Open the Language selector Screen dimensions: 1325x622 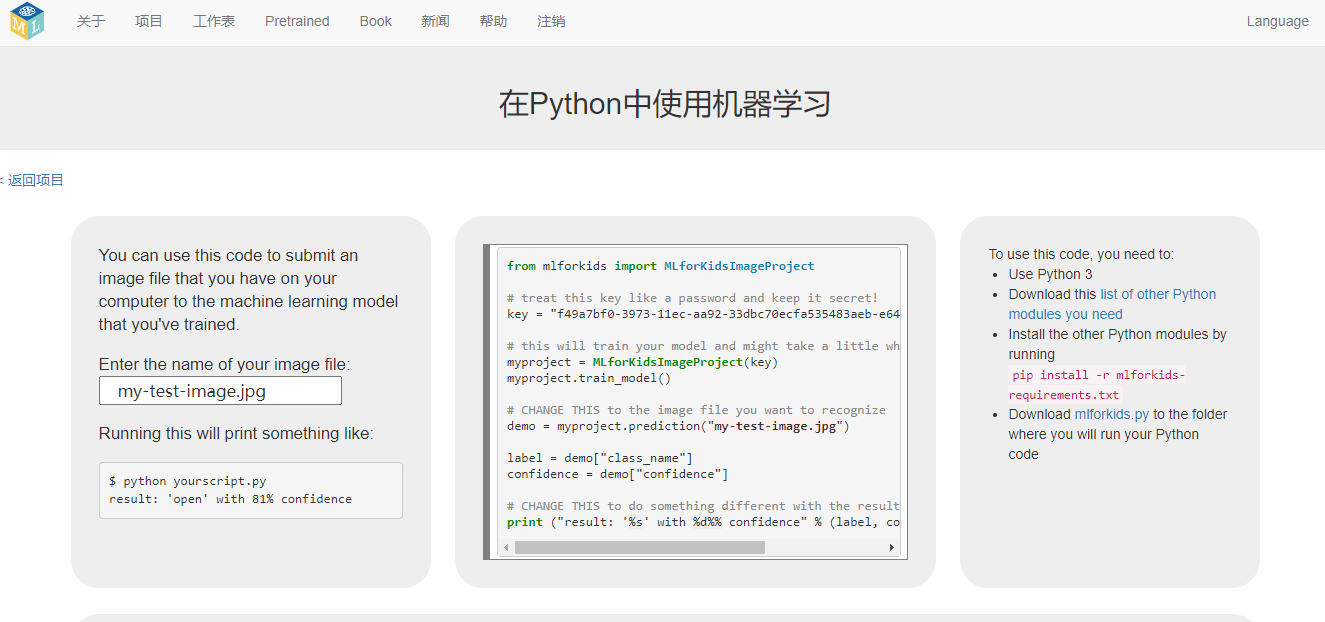point(1277,21)
